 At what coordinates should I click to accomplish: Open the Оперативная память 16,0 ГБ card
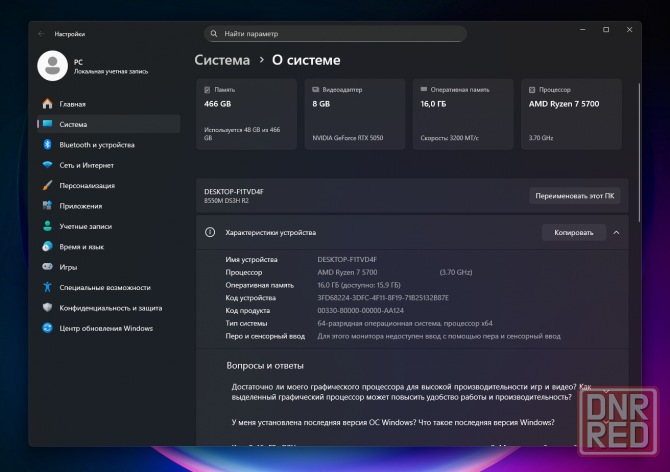pyautogui.click(x=463, y=114)
